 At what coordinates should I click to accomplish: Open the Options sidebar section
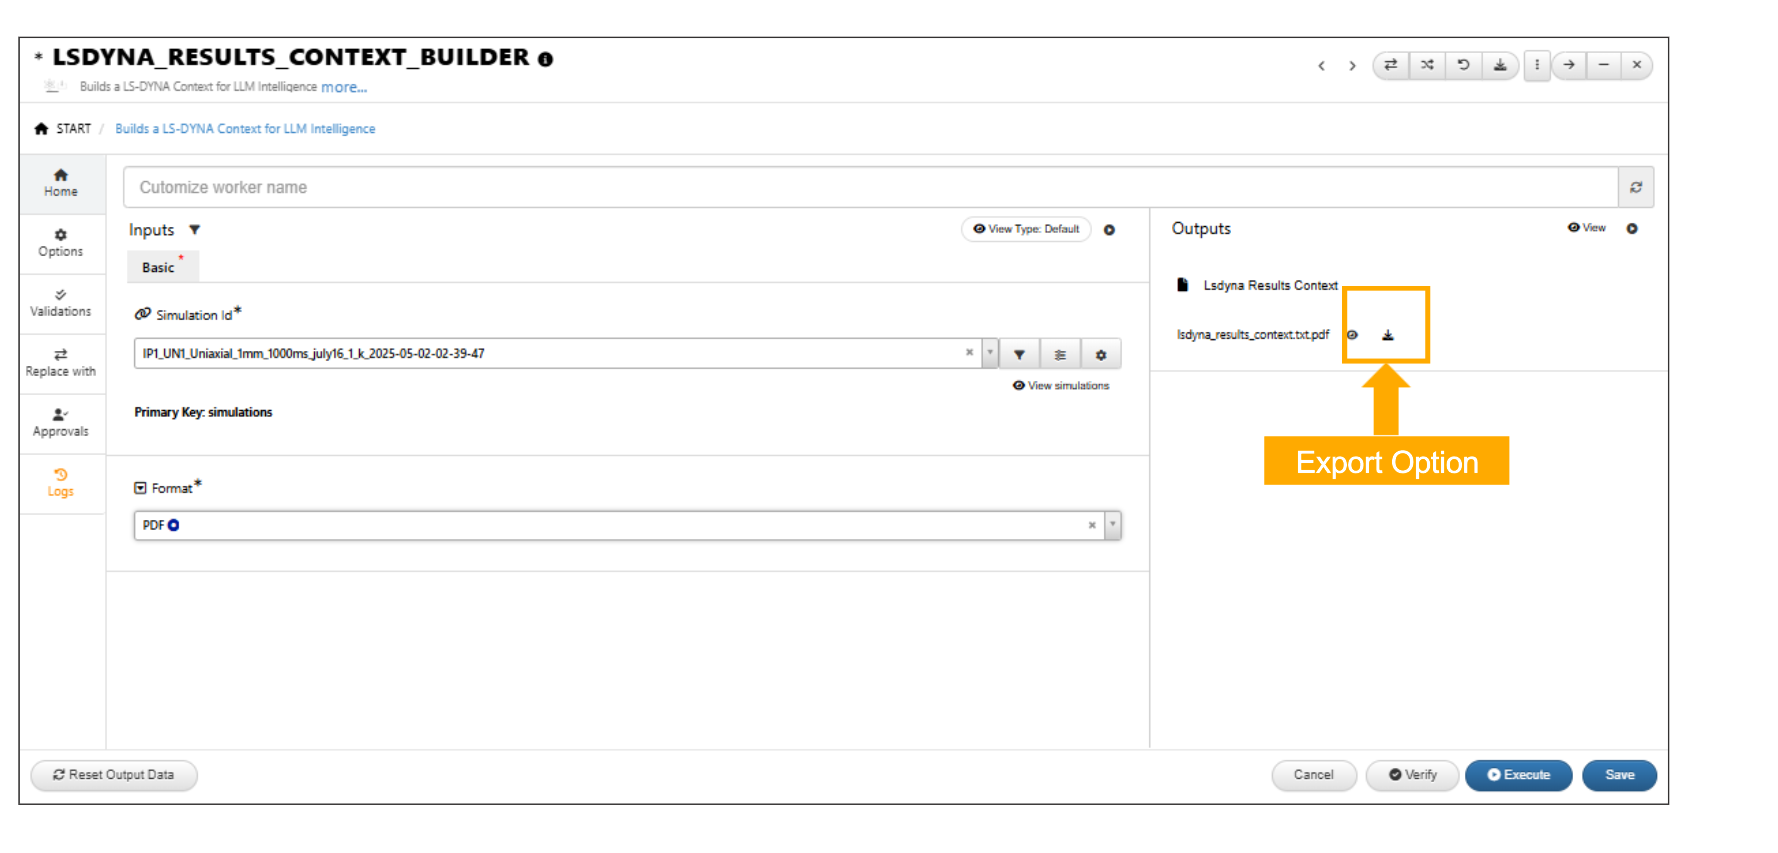(61, 243)
